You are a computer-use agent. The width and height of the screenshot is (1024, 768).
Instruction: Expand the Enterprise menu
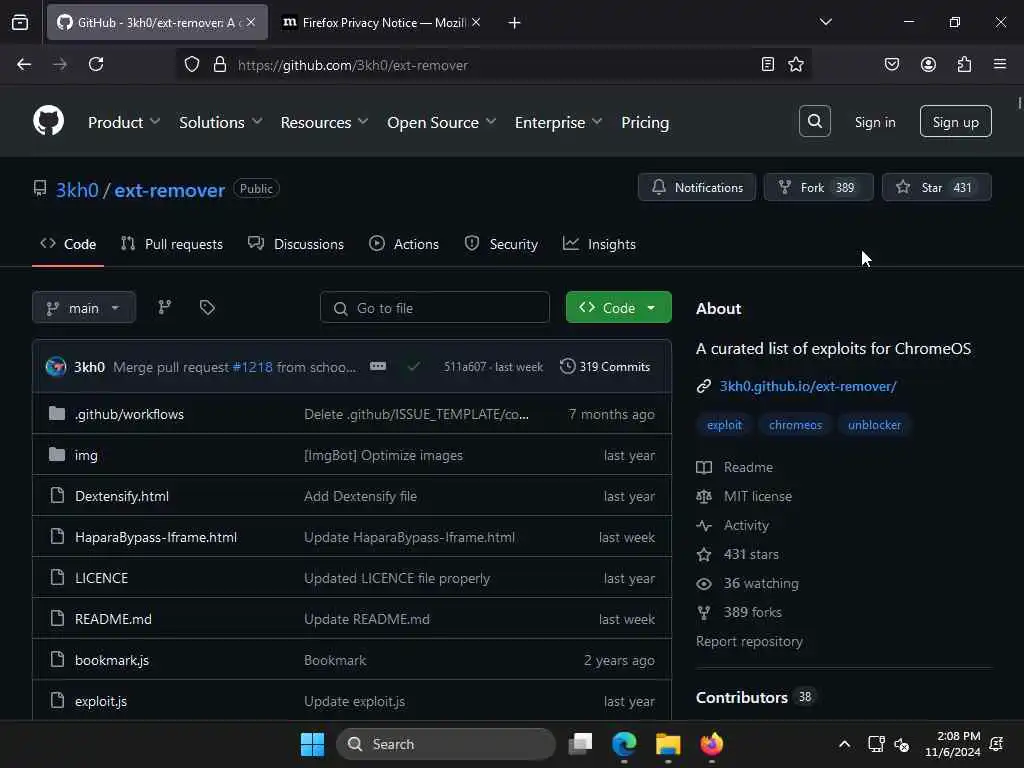pyautogui.click(x=558, y=122)
